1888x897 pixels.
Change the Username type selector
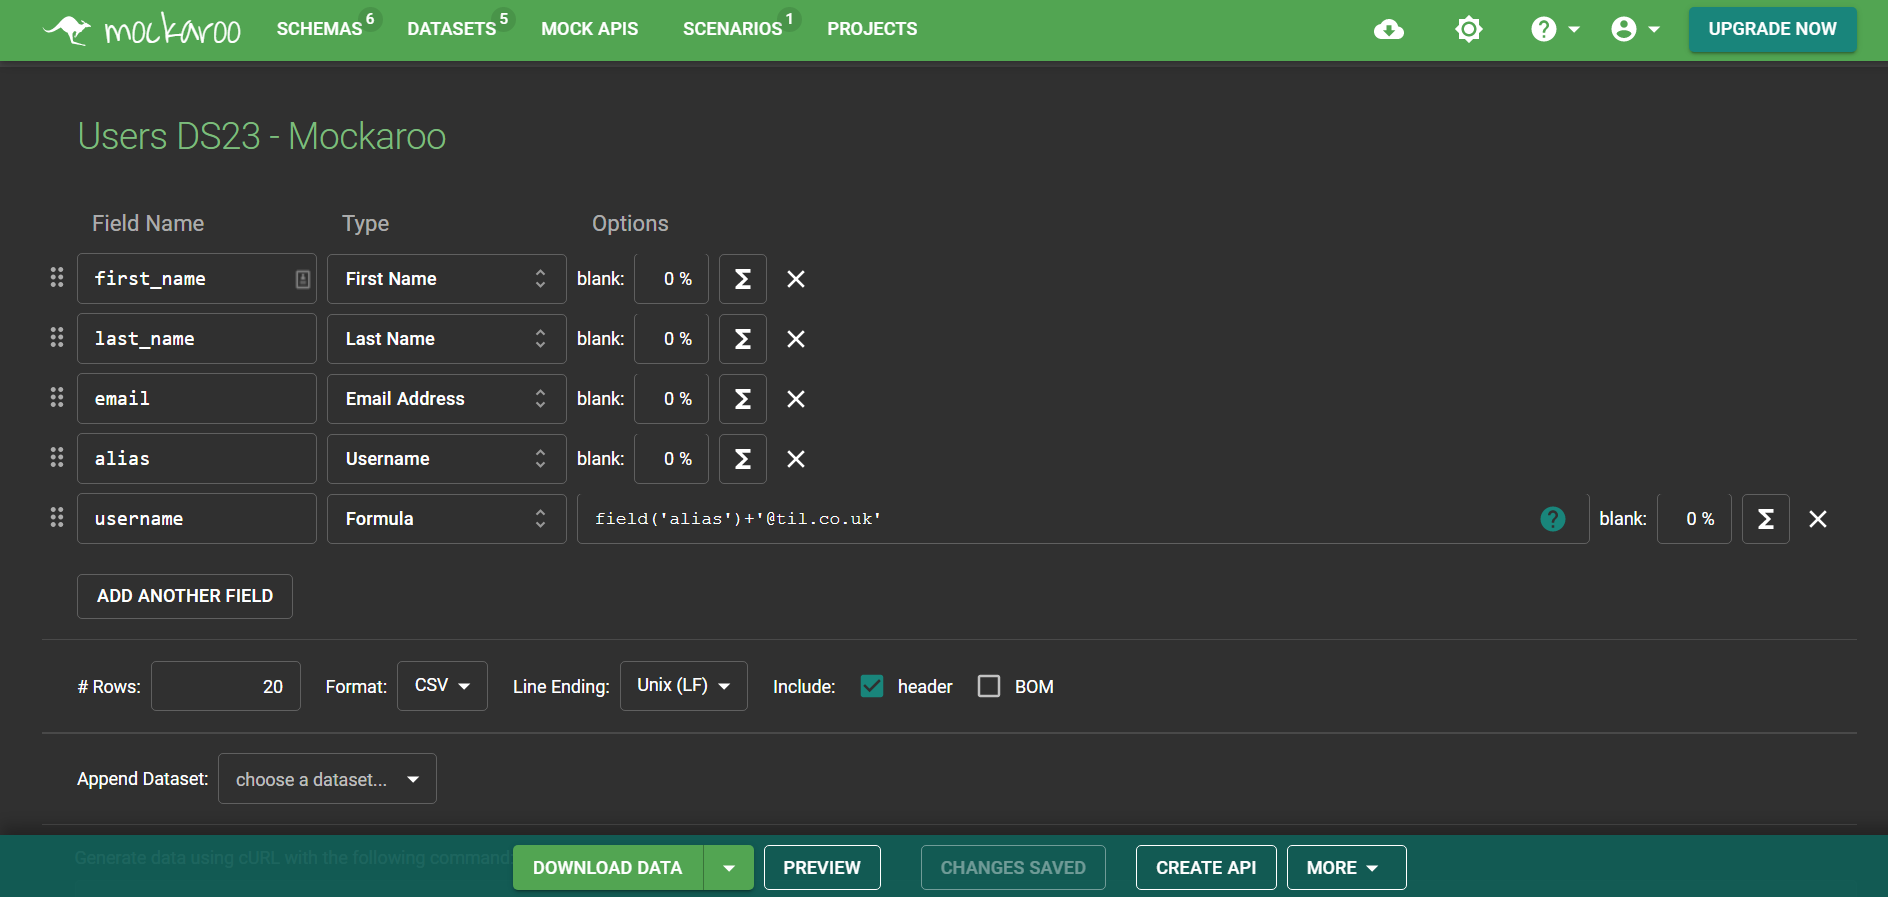click(447, 459)
